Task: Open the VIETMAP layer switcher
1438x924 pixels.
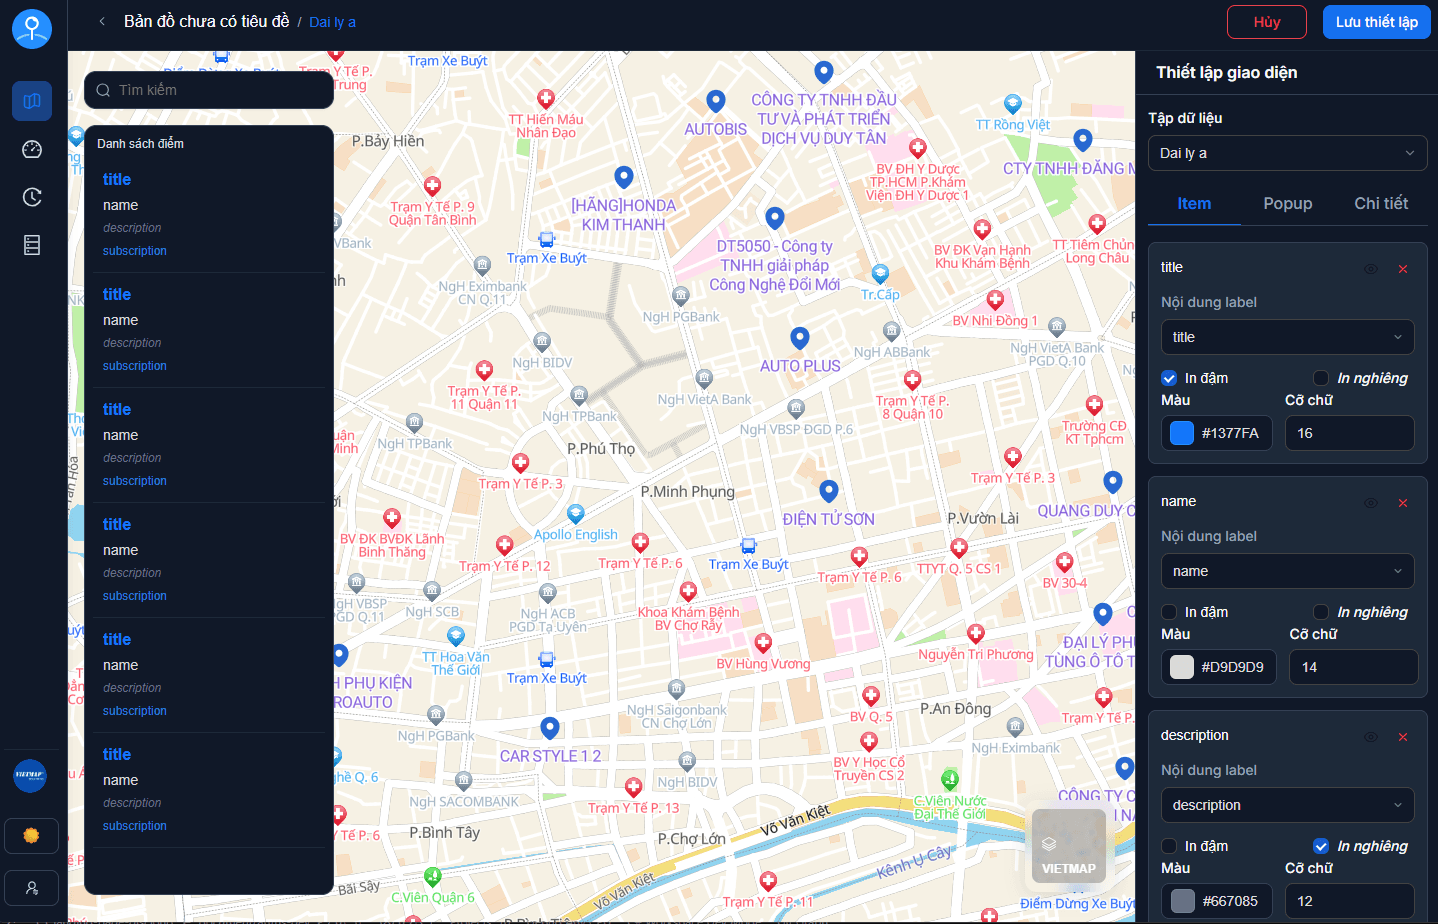Action: point(1069,846)
